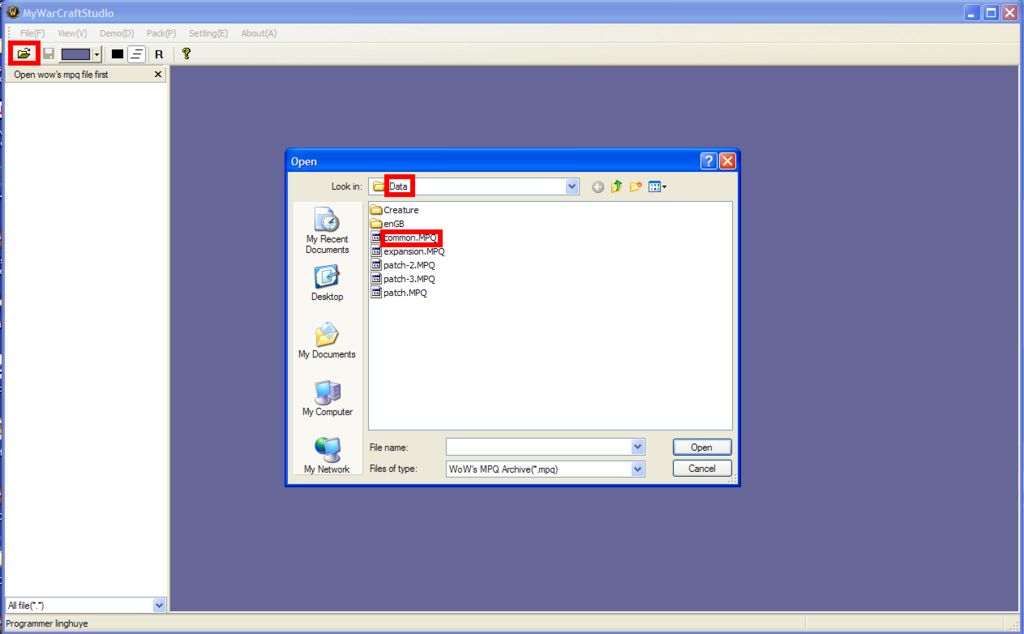Open the View menu icon in the dialog
The width and height of the screenshot is (1024, 634).
657,187
